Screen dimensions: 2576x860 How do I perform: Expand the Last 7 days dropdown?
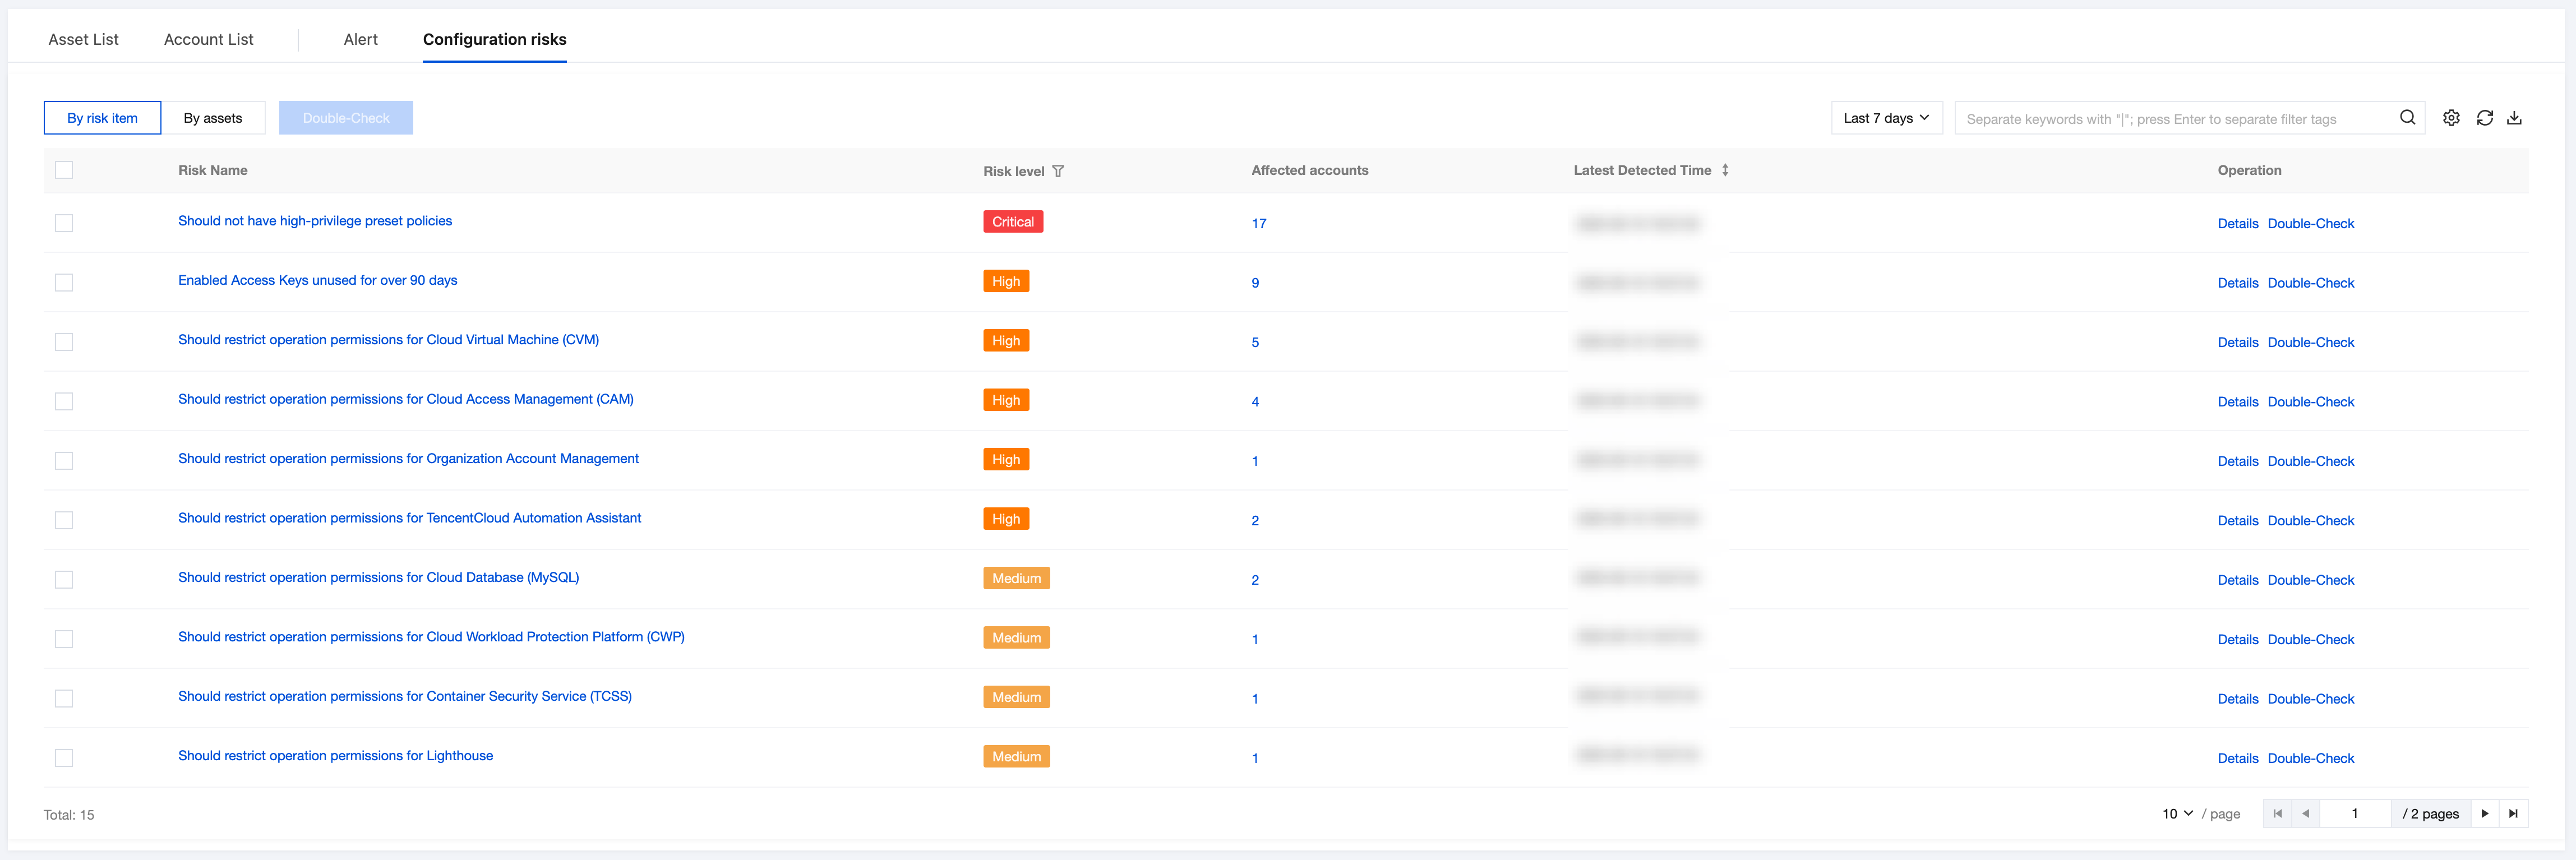tap(1886, 118)
